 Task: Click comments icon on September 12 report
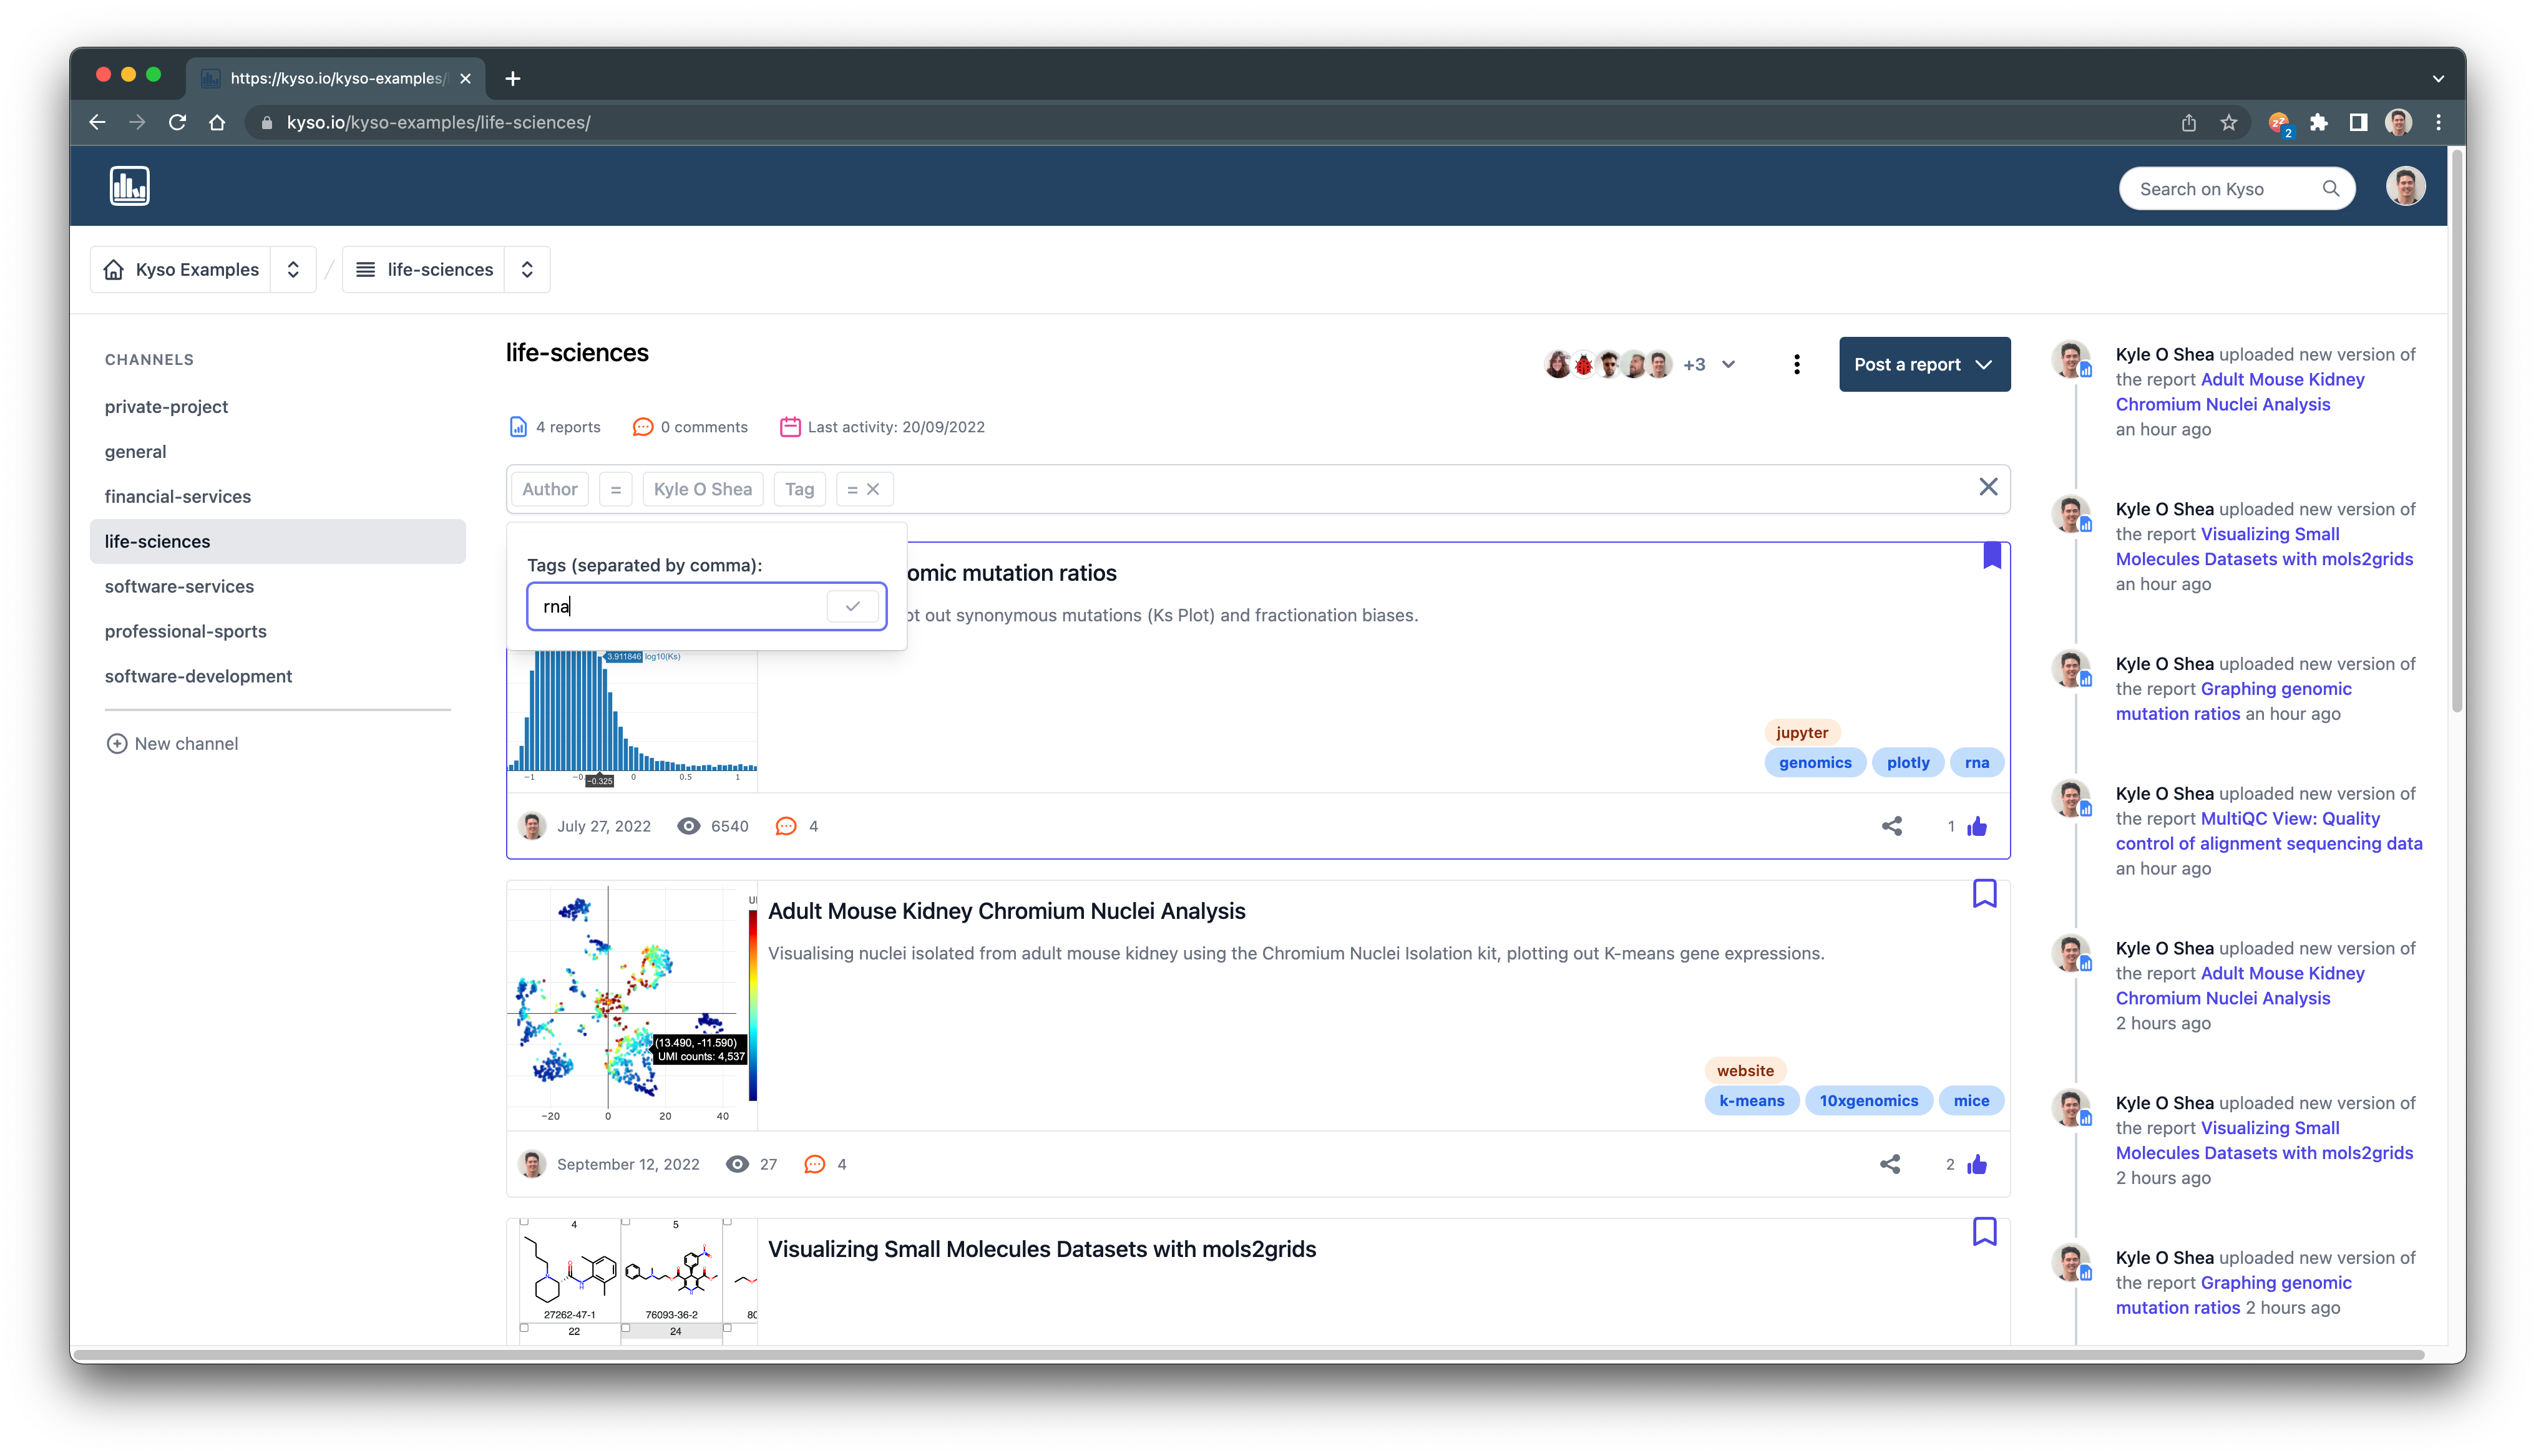point(815,1164)
